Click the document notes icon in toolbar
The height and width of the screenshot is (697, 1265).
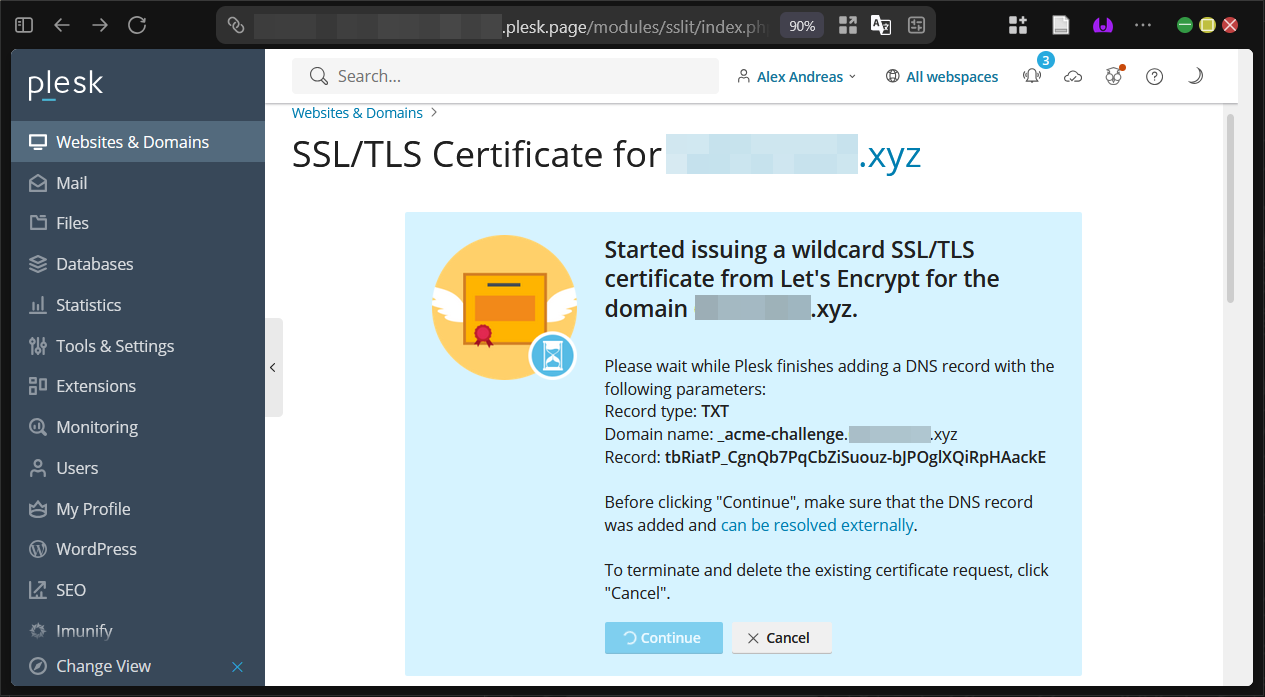[1060, 25]
